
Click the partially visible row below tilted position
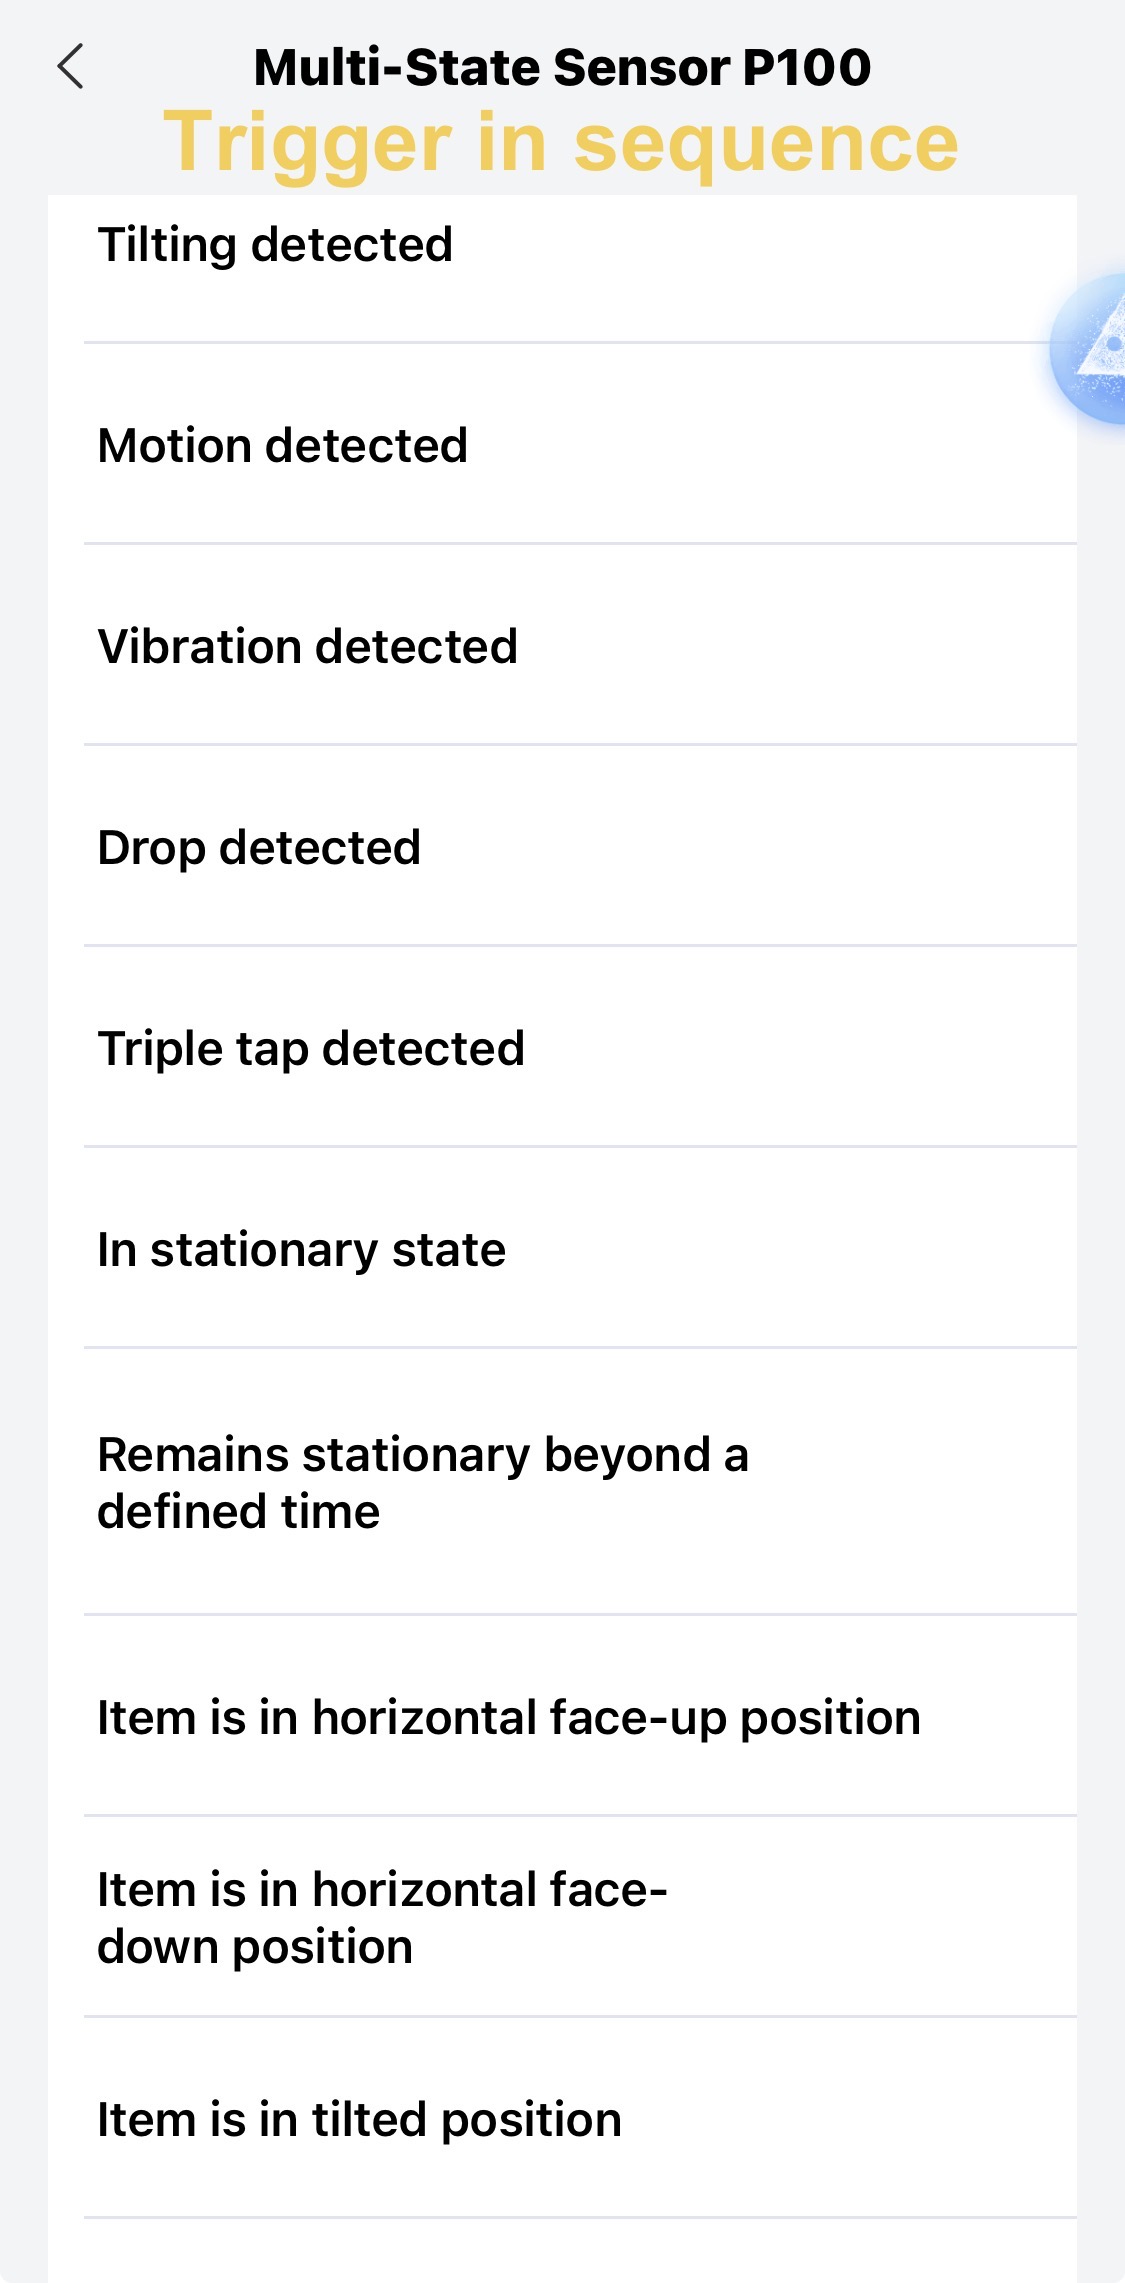[560, 2255]
